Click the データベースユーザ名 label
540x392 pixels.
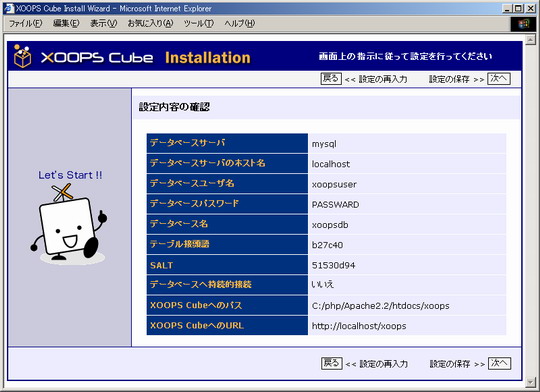coord(192,183)
